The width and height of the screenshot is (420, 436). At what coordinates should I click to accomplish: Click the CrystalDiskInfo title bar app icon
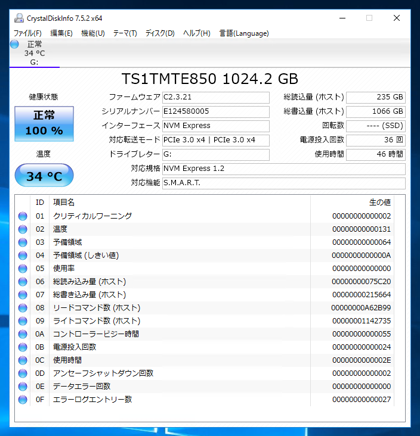(x=19, y=18)
